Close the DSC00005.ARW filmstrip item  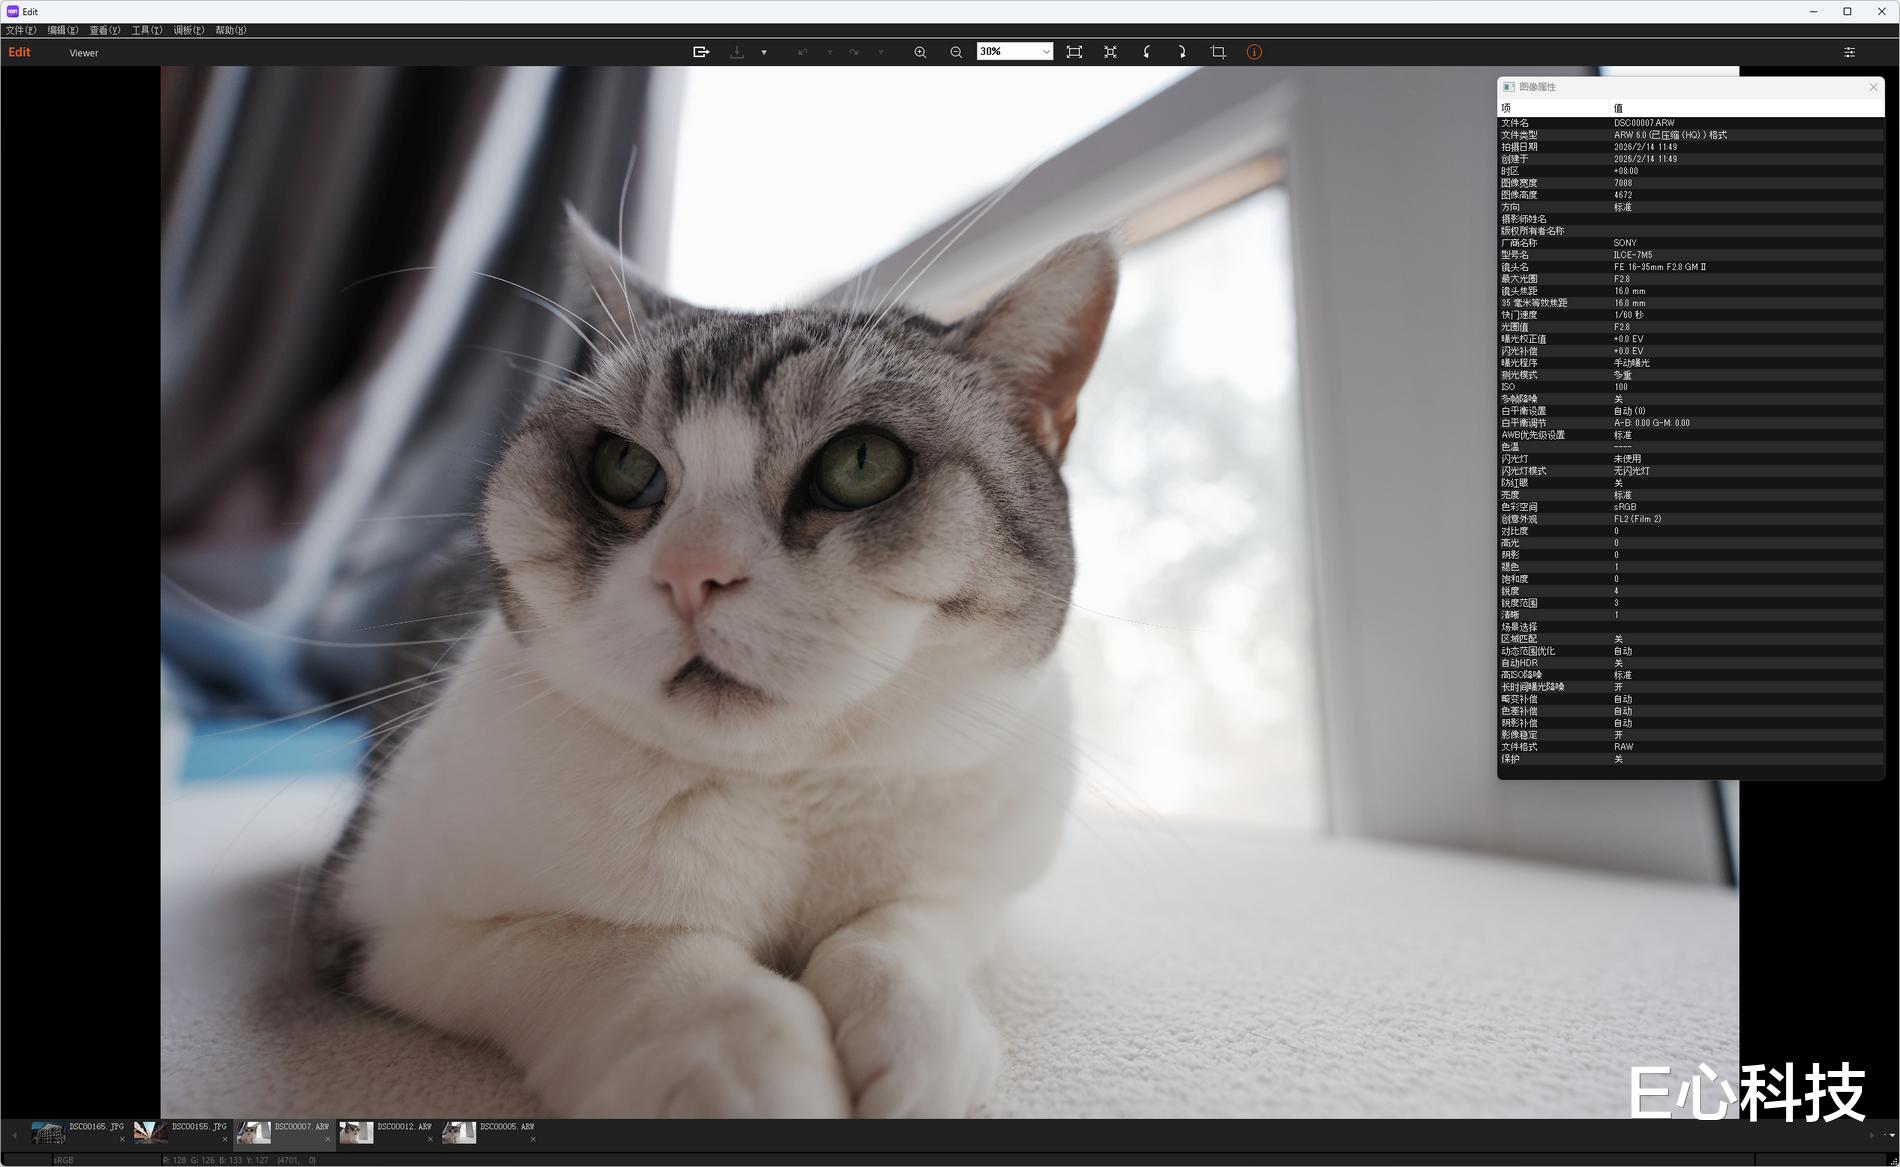pyautogui.click(x=533, y=1139)
